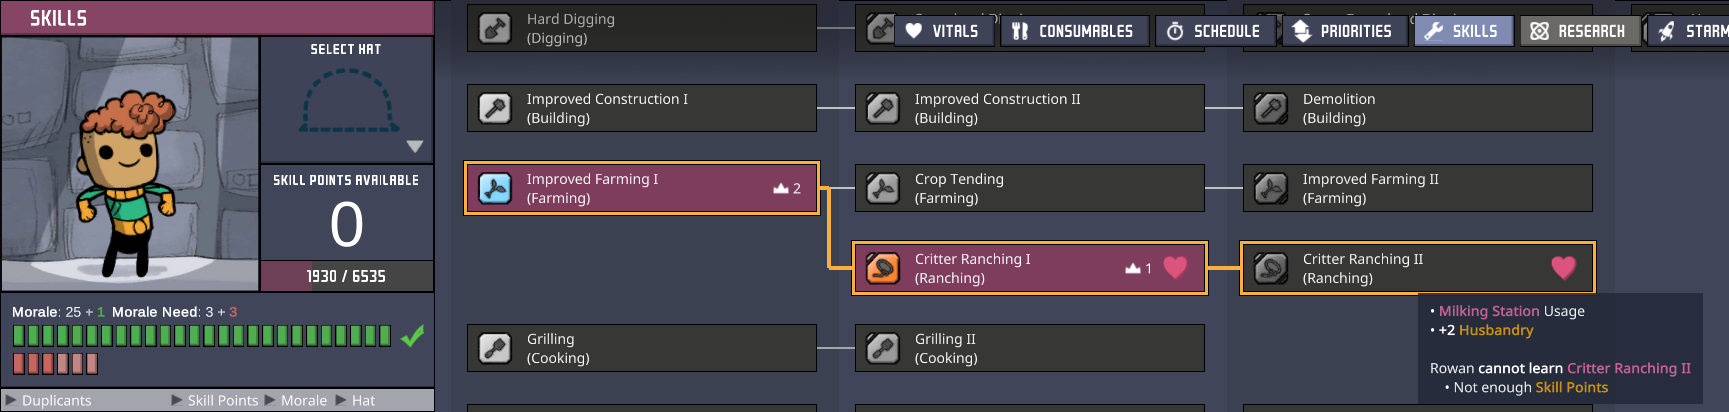Image resolution: width=1729 pixels, height=412 pixels.
Task: Click the Demolition skill icon
Action: click(x=1271, y=108)
